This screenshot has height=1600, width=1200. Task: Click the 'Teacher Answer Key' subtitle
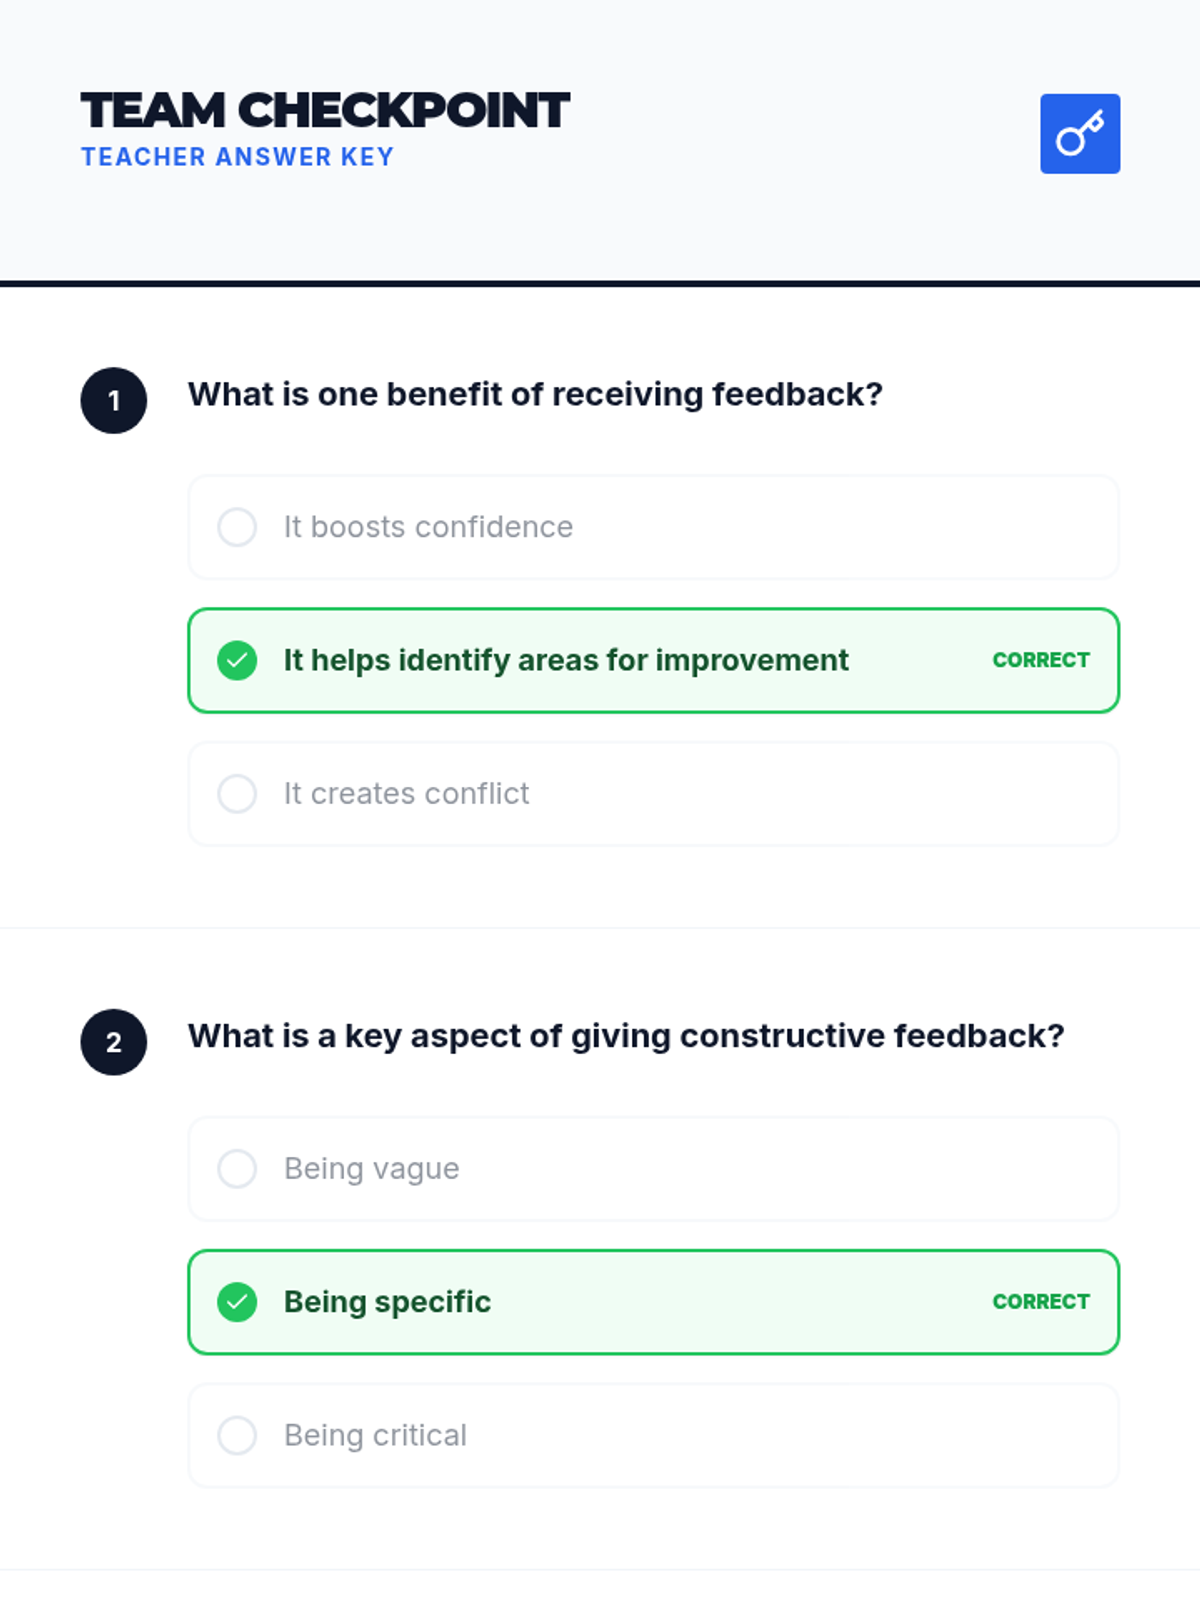[238, 157]
